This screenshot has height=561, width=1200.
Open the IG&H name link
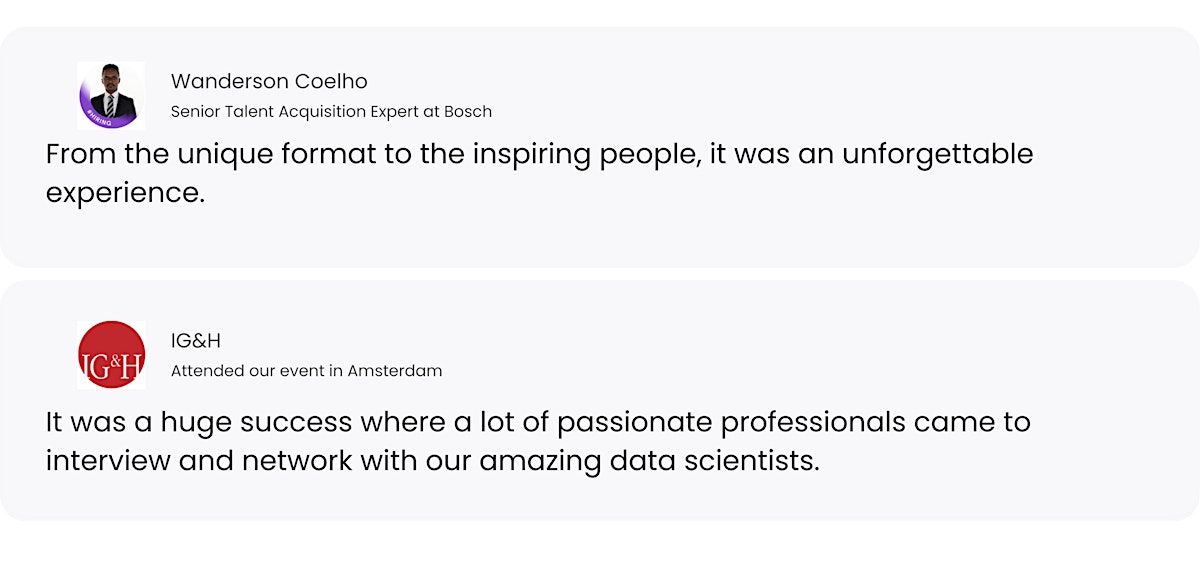click(x=196, y=341)
